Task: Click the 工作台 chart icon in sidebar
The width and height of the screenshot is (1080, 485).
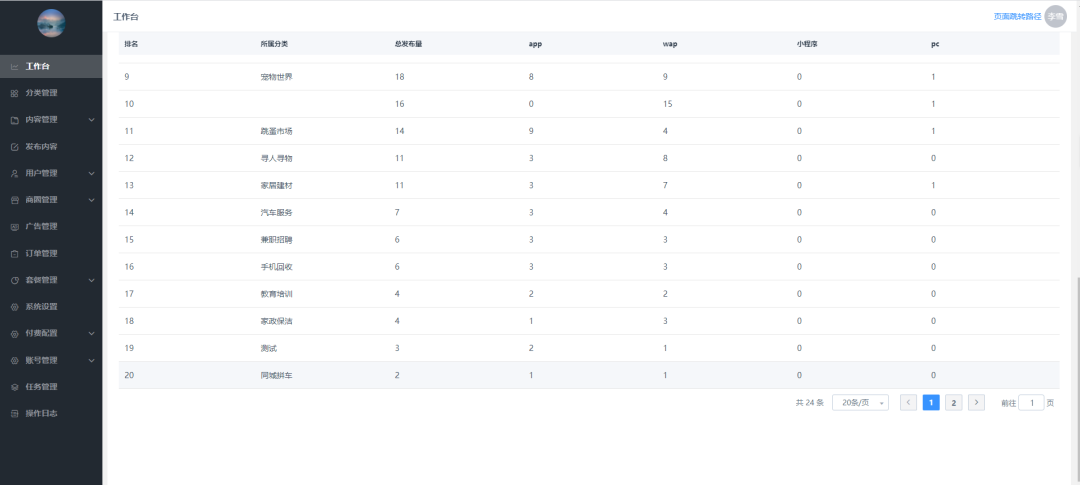Action: pos(14,67)
